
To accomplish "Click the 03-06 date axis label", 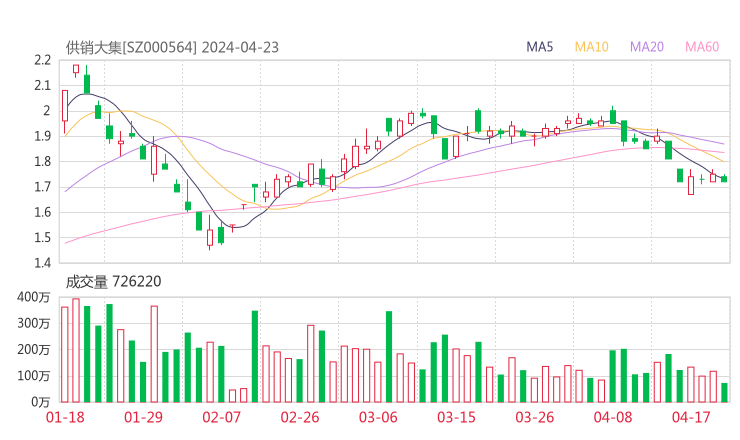I will pos(378,417).
